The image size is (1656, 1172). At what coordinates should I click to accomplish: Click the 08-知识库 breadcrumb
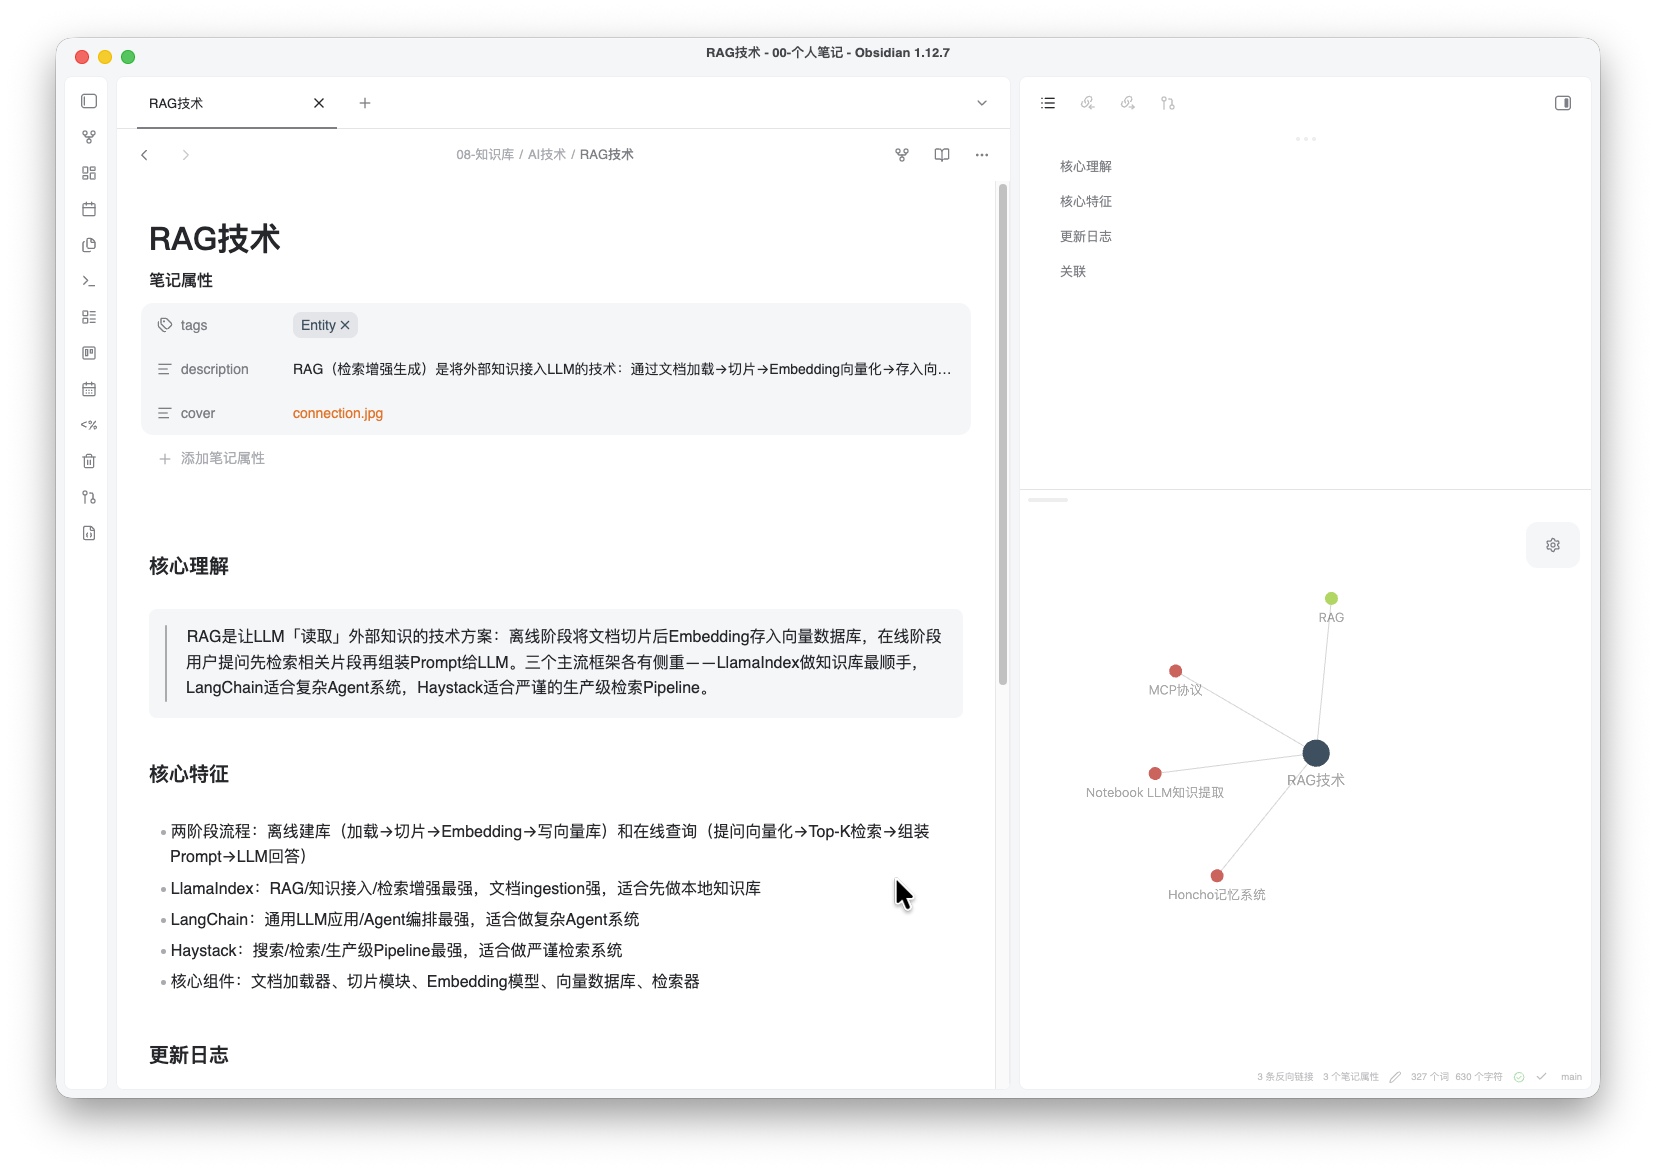[485, 155]
